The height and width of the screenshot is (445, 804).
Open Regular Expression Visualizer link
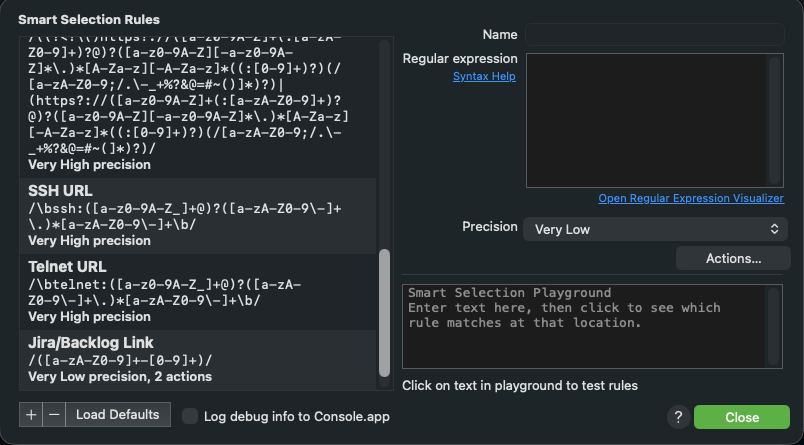tap(691, 198)
